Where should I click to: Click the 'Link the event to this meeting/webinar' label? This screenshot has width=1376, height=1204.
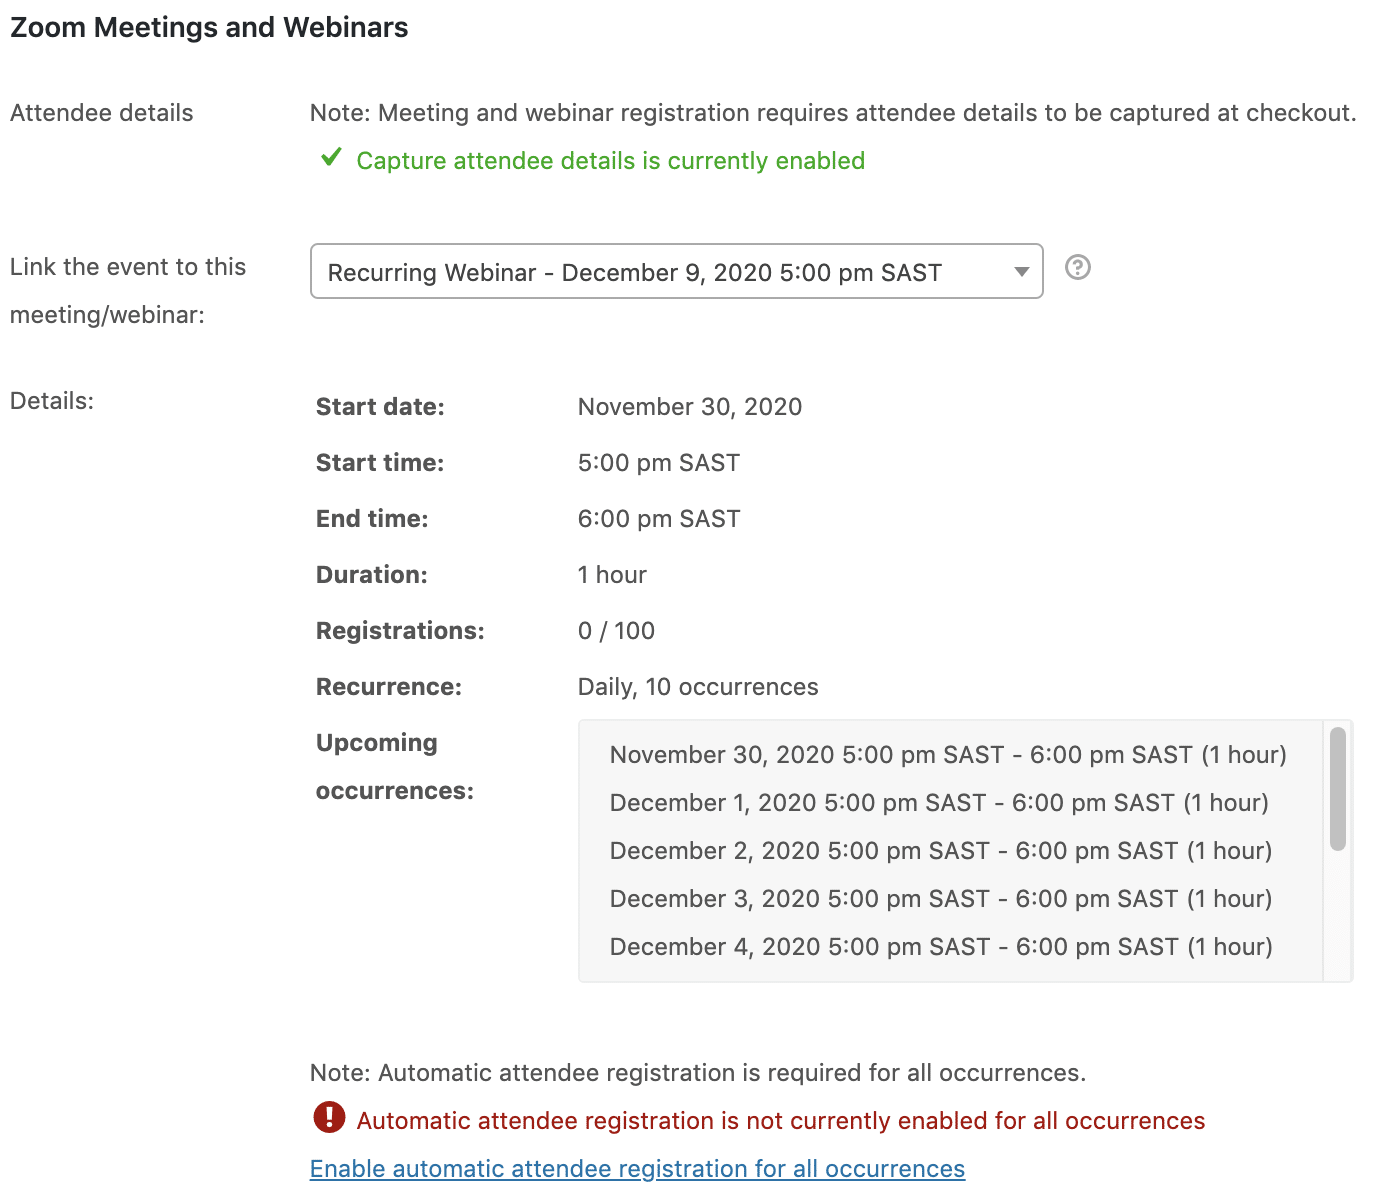pos(128,291)
